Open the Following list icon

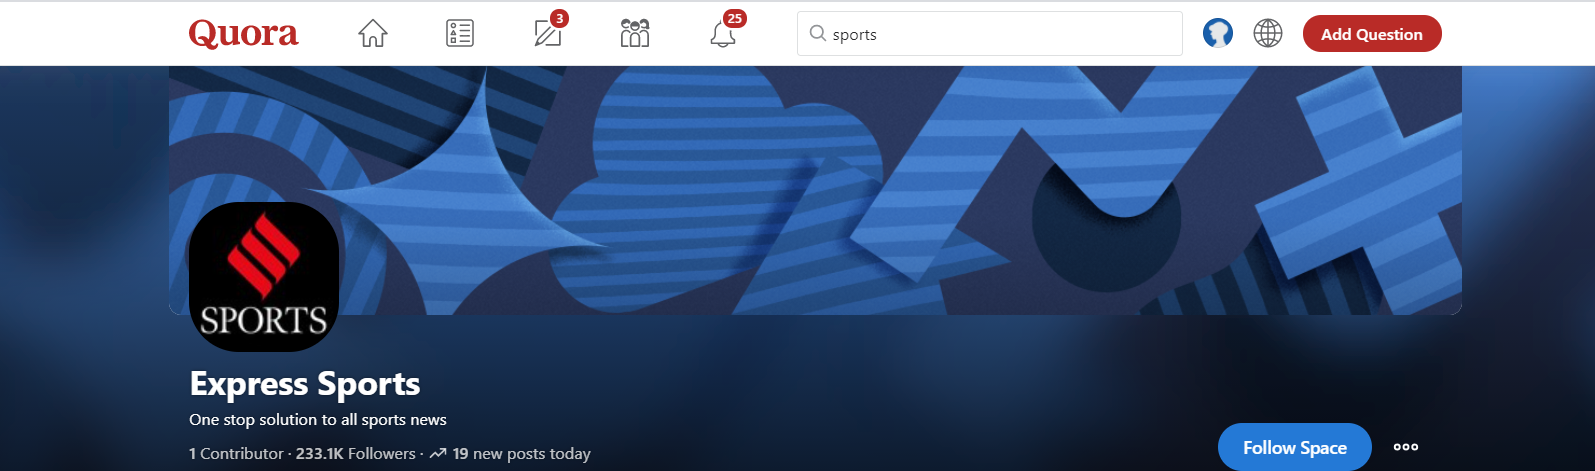[460, 34]
